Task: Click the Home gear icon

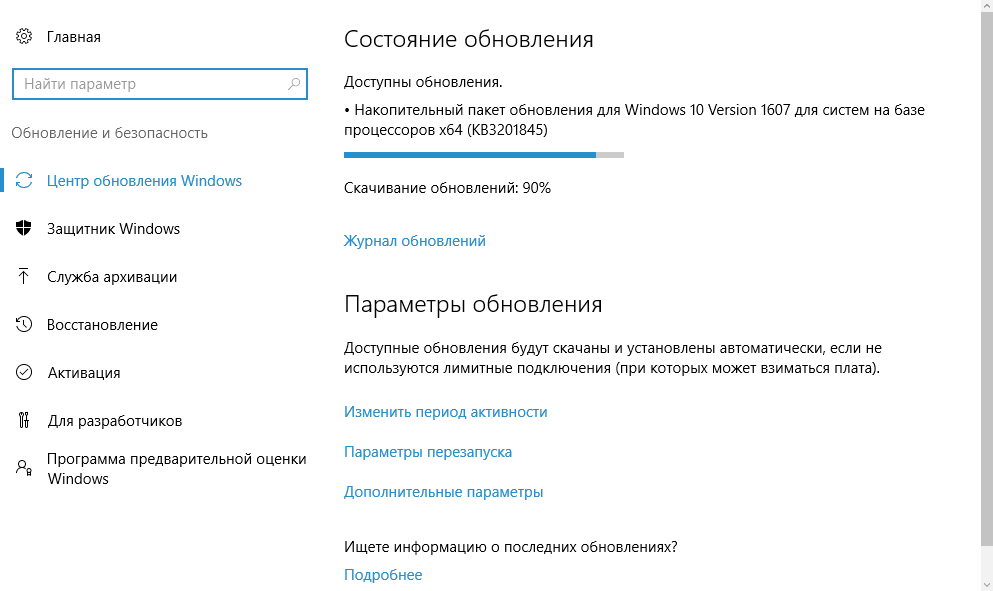Action: coord(24,36)
